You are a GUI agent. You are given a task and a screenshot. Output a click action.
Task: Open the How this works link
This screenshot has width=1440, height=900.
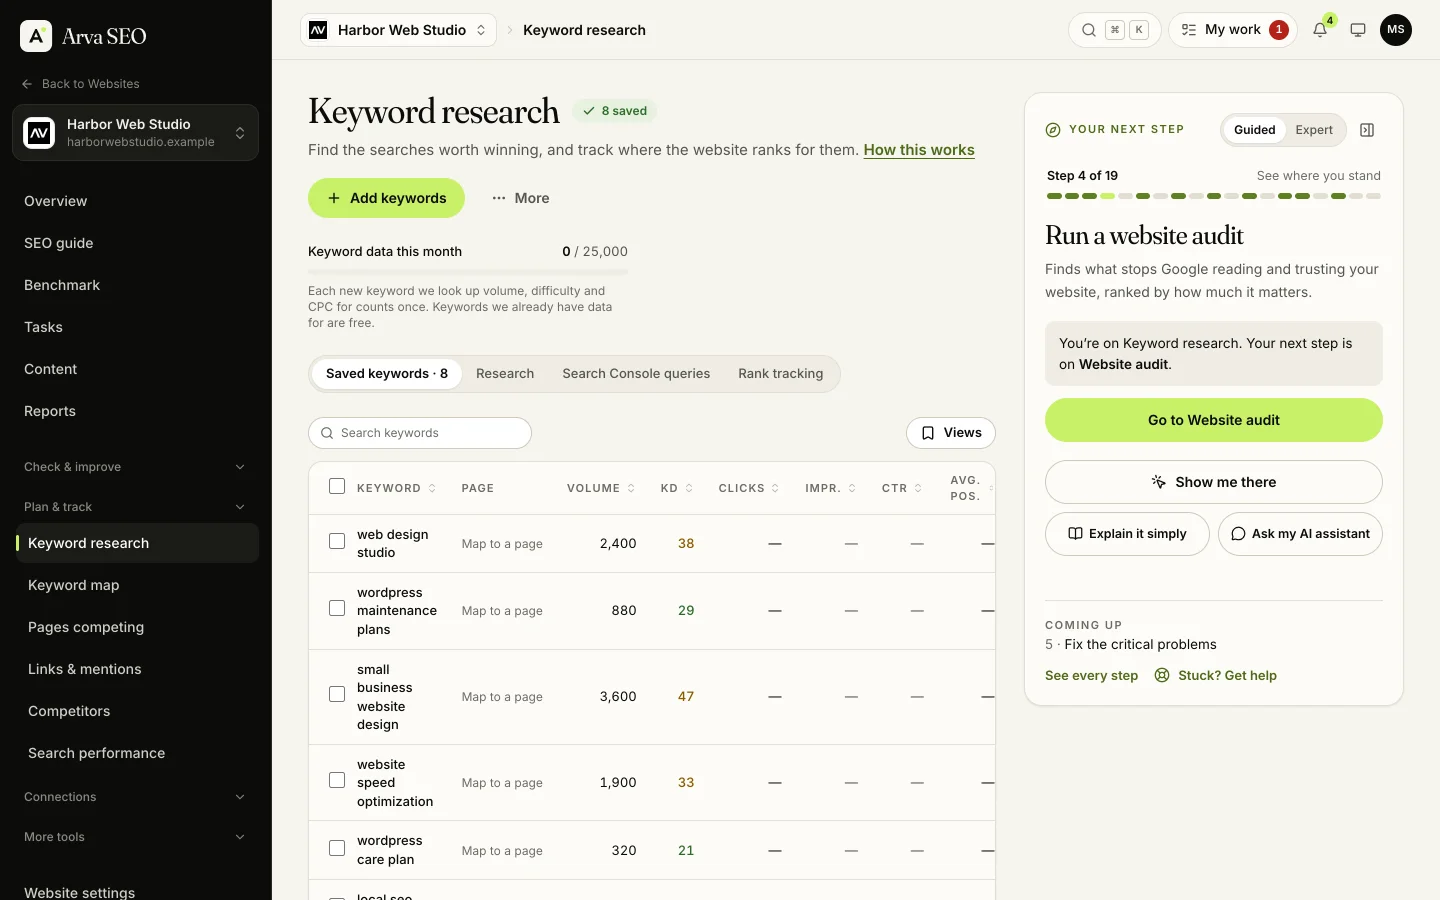coord(919,150)
